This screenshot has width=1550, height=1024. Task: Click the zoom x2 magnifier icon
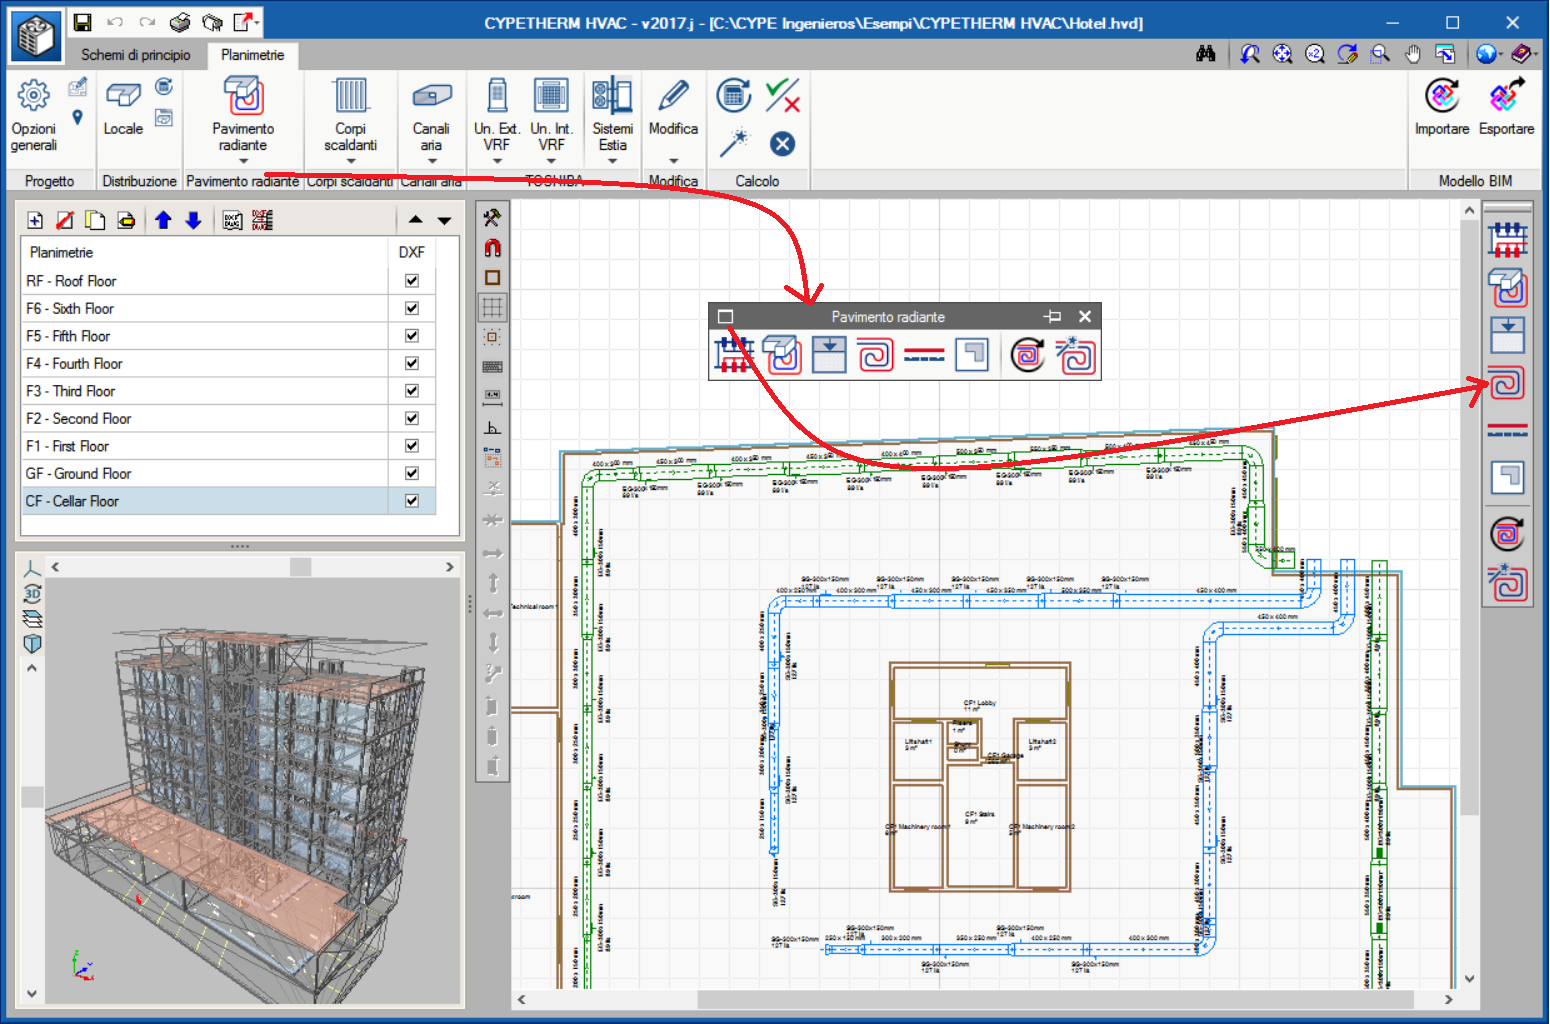pos(1315,54)
